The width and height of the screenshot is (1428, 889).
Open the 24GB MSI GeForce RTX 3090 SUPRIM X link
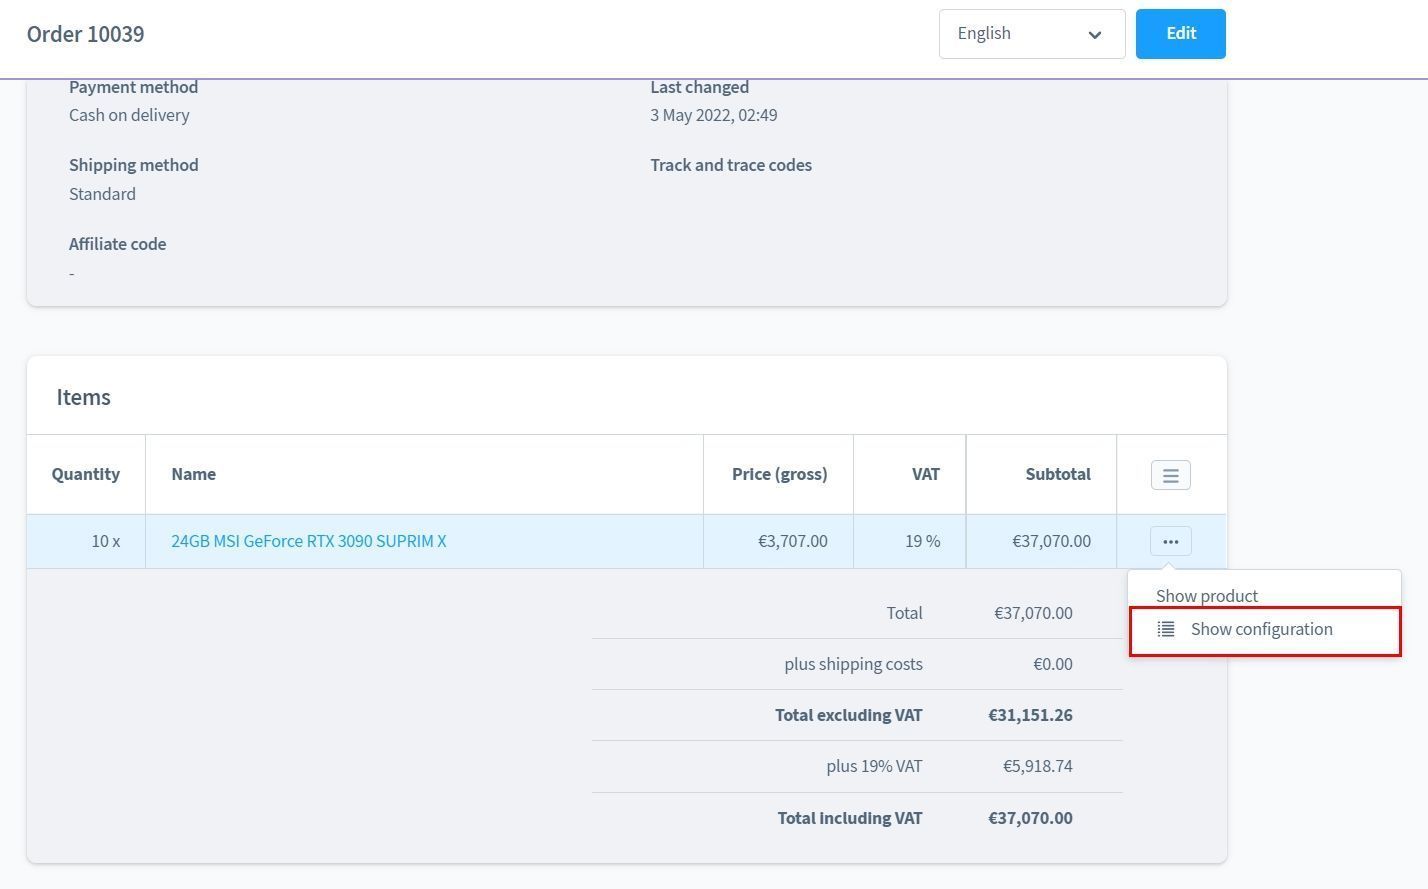click(308, 541)
